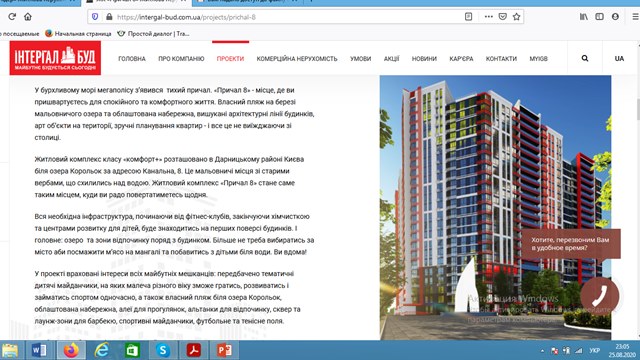The height and width of the screenshot is (360, 640).
Task: Go to the КАР'ЄРА page
Action: [x=461, y=59]
